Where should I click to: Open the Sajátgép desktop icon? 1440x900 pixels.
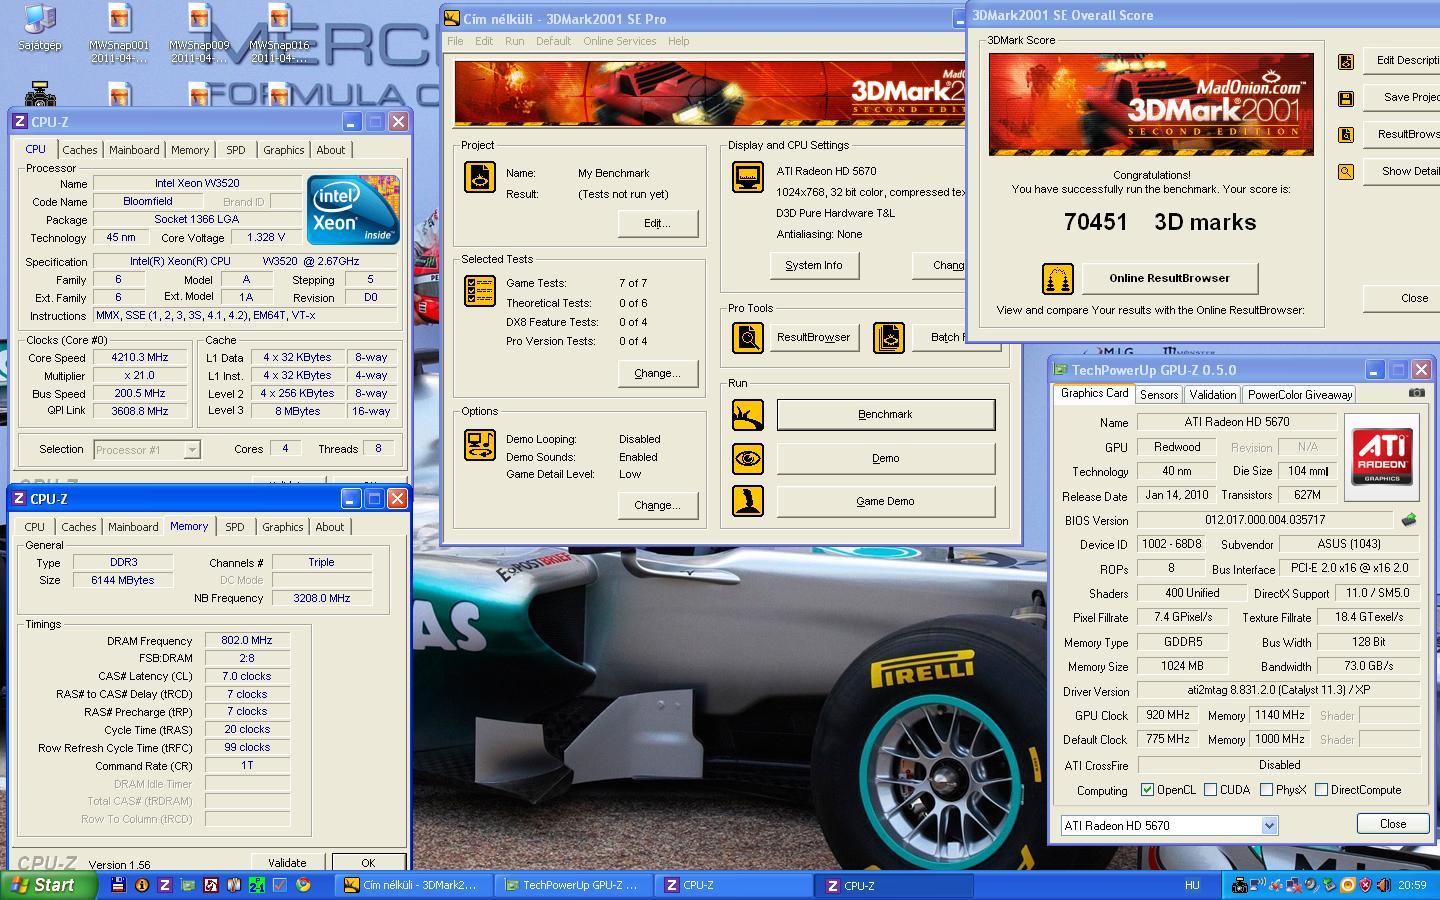pos(39,28)
